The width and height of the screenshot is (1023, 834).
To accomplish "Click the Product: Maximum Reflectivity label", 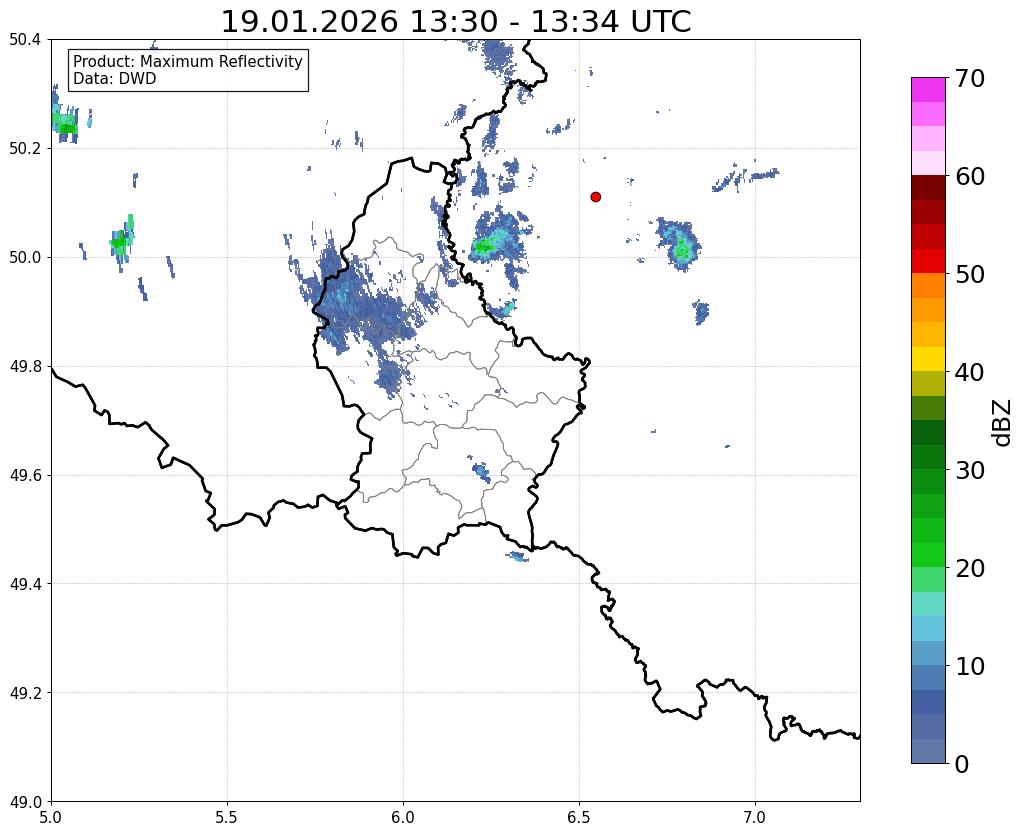I will 188,61.
